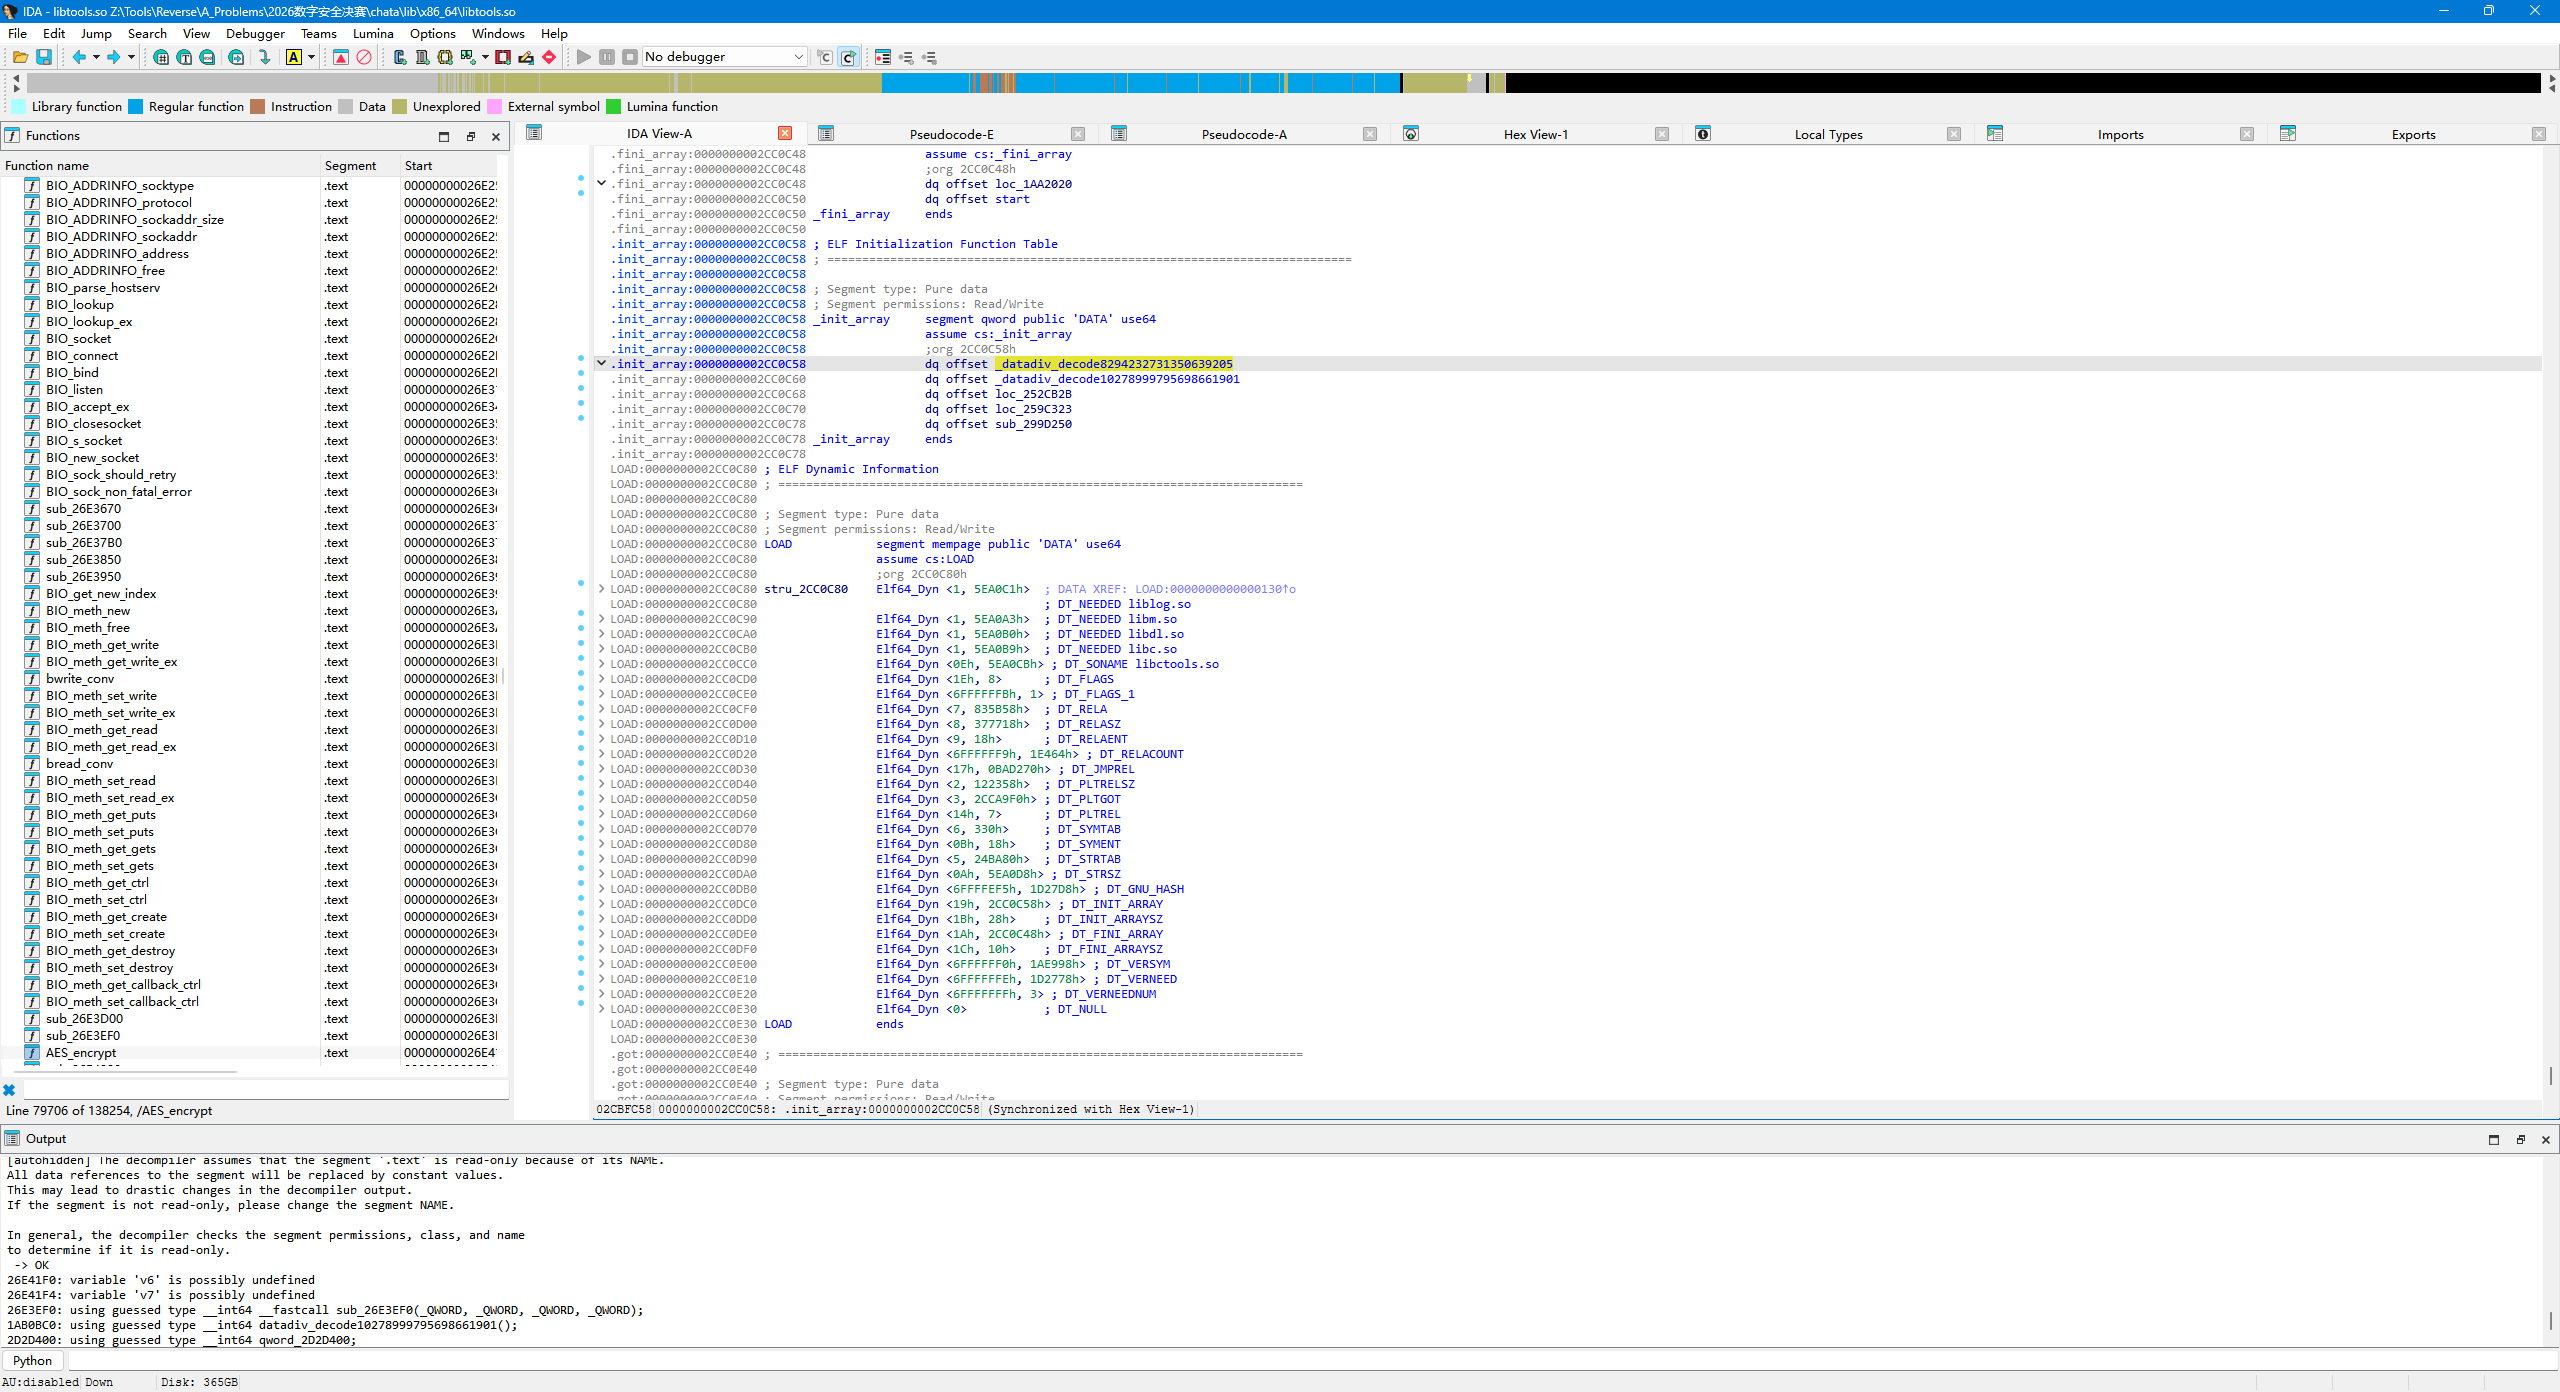Collapse the init_array 2CC0C58 line
The image size is (2560, 1392).
click(601, 364)
